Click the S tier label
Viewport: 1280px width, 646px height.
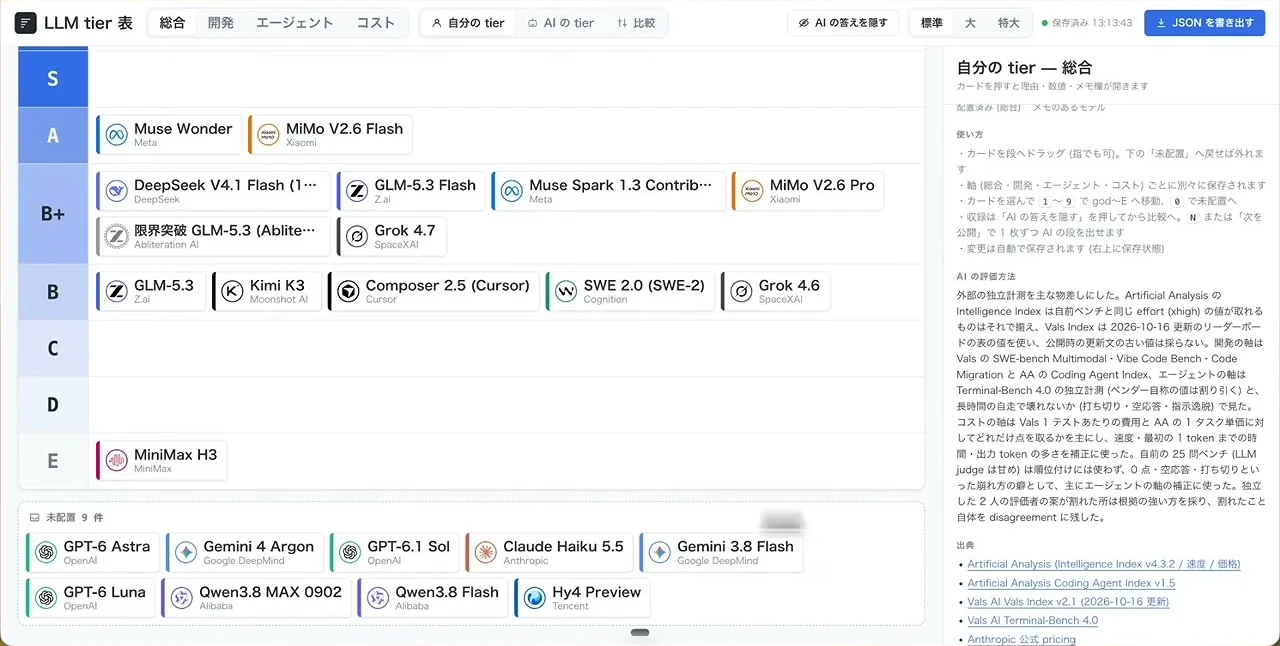(53, 78)
